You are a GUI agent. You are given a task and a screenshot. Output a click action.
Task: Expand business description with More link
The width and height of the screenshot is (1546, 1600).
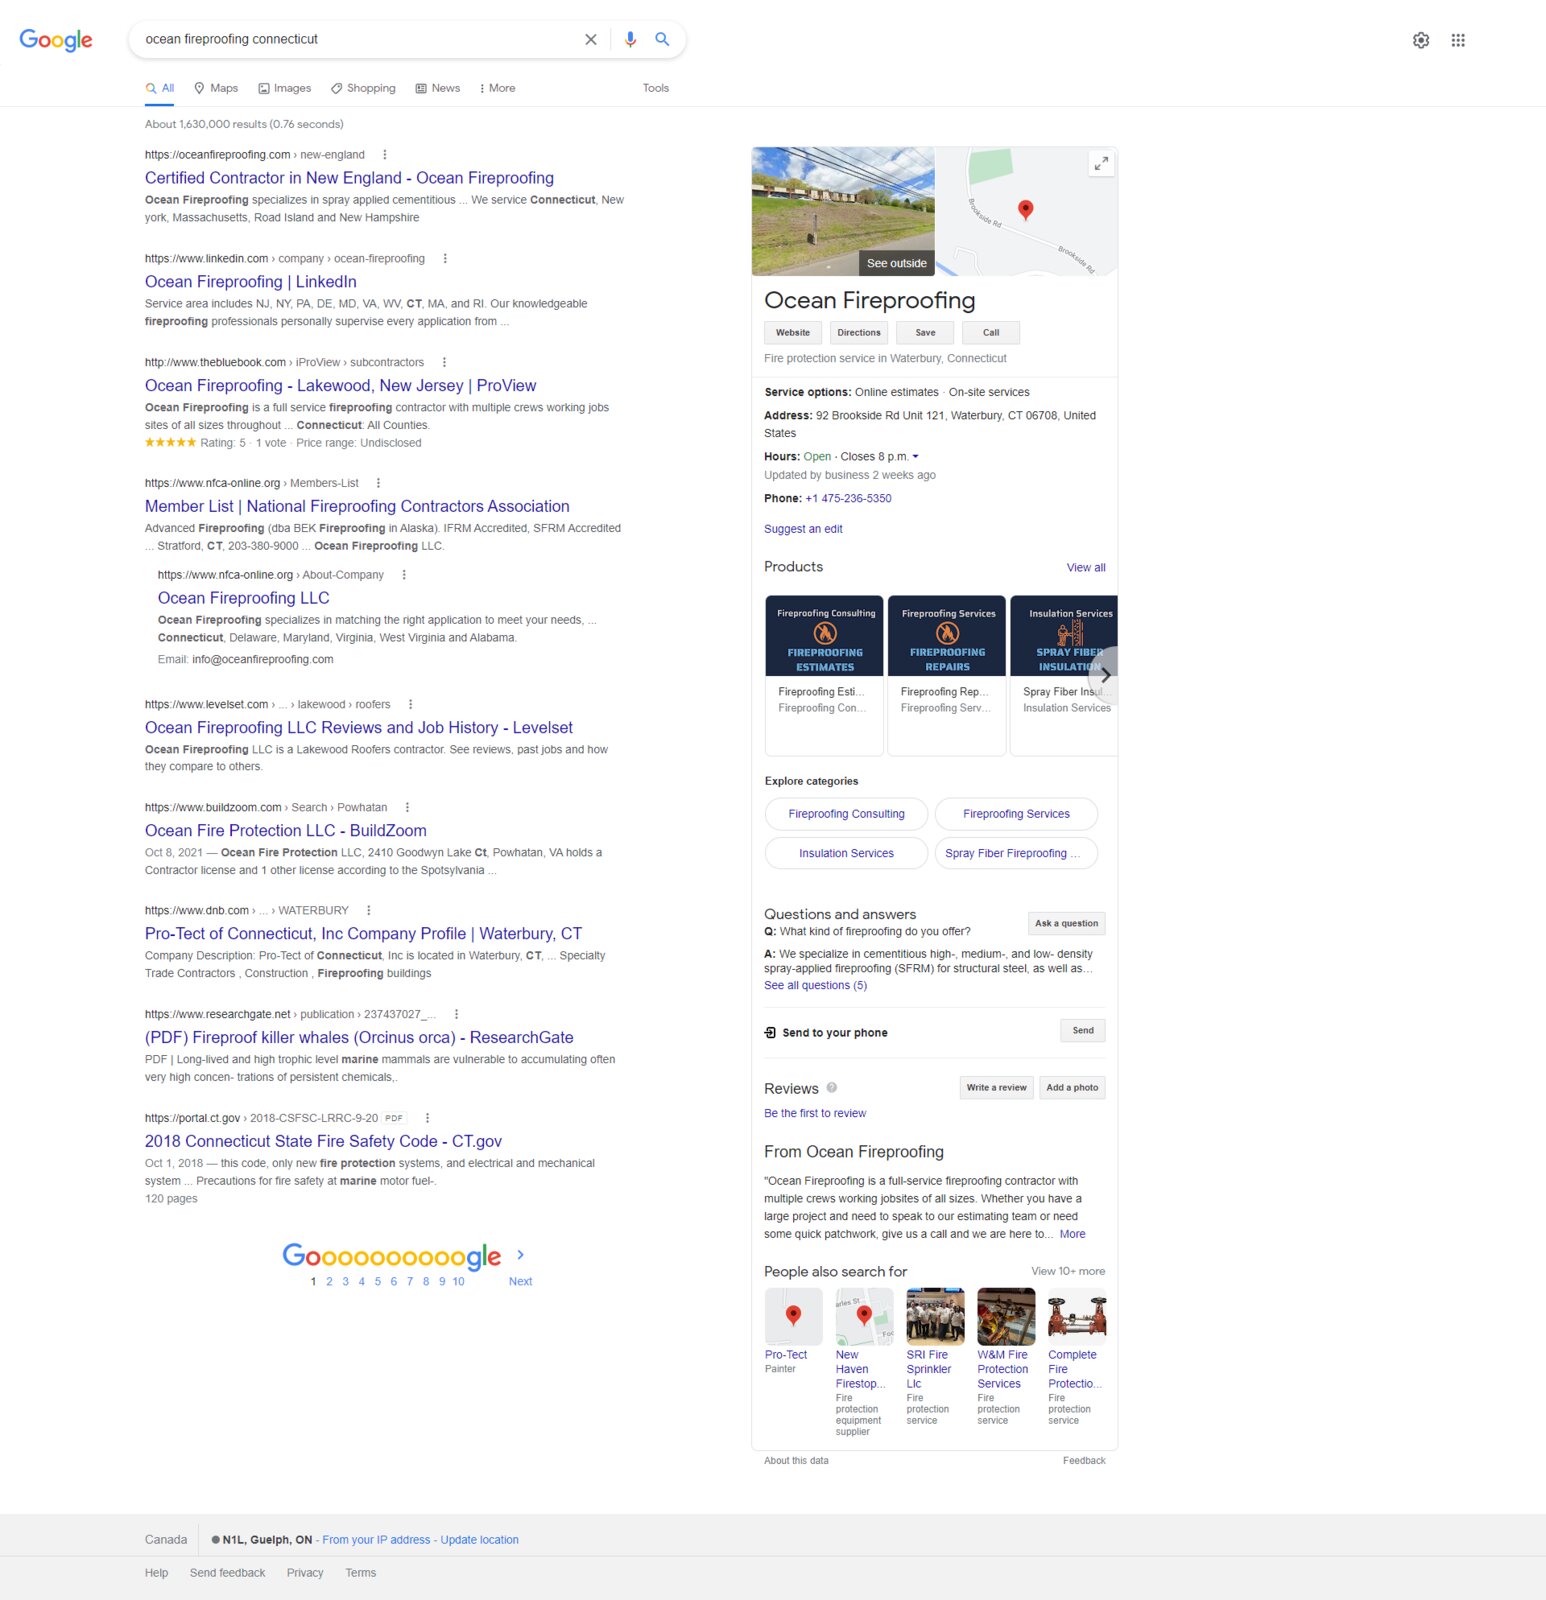coord(1072,1234)
